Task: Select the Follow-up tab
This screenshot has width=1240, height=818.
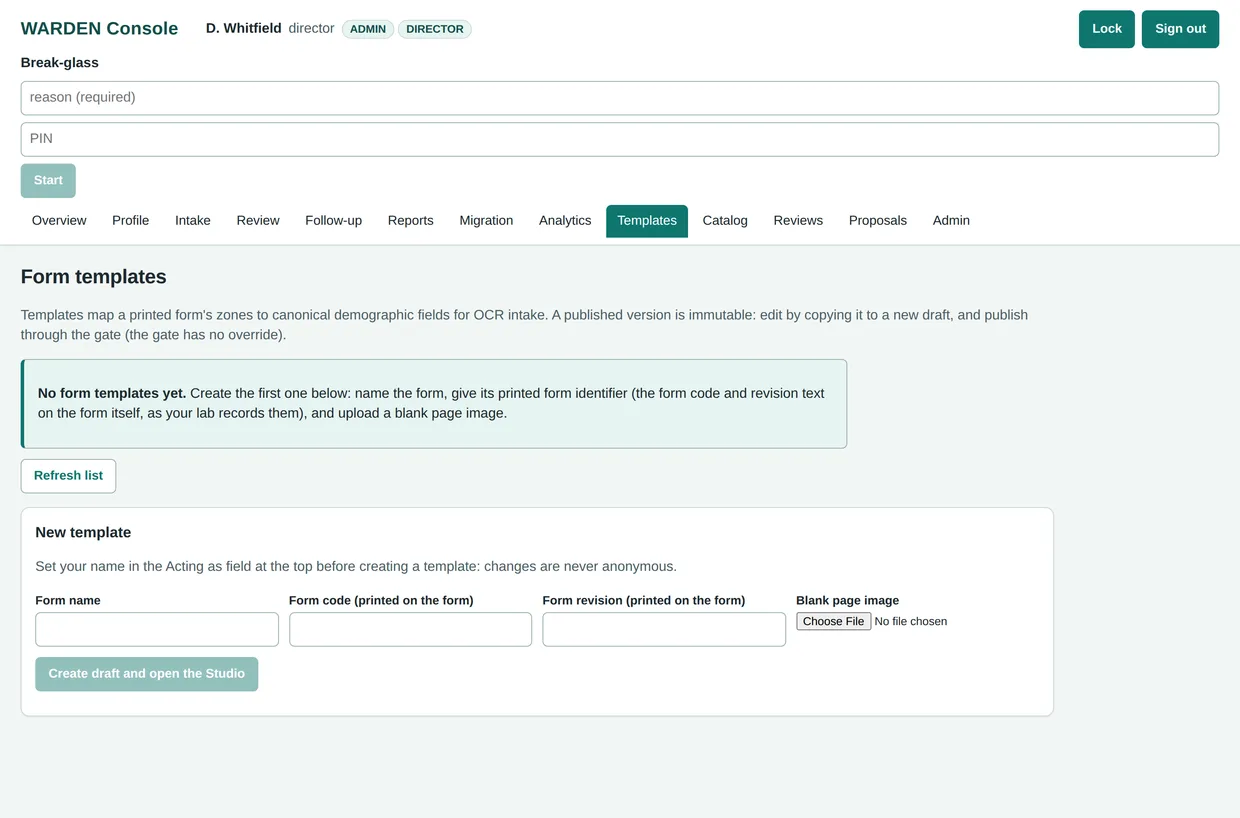Action: point(333,221)
